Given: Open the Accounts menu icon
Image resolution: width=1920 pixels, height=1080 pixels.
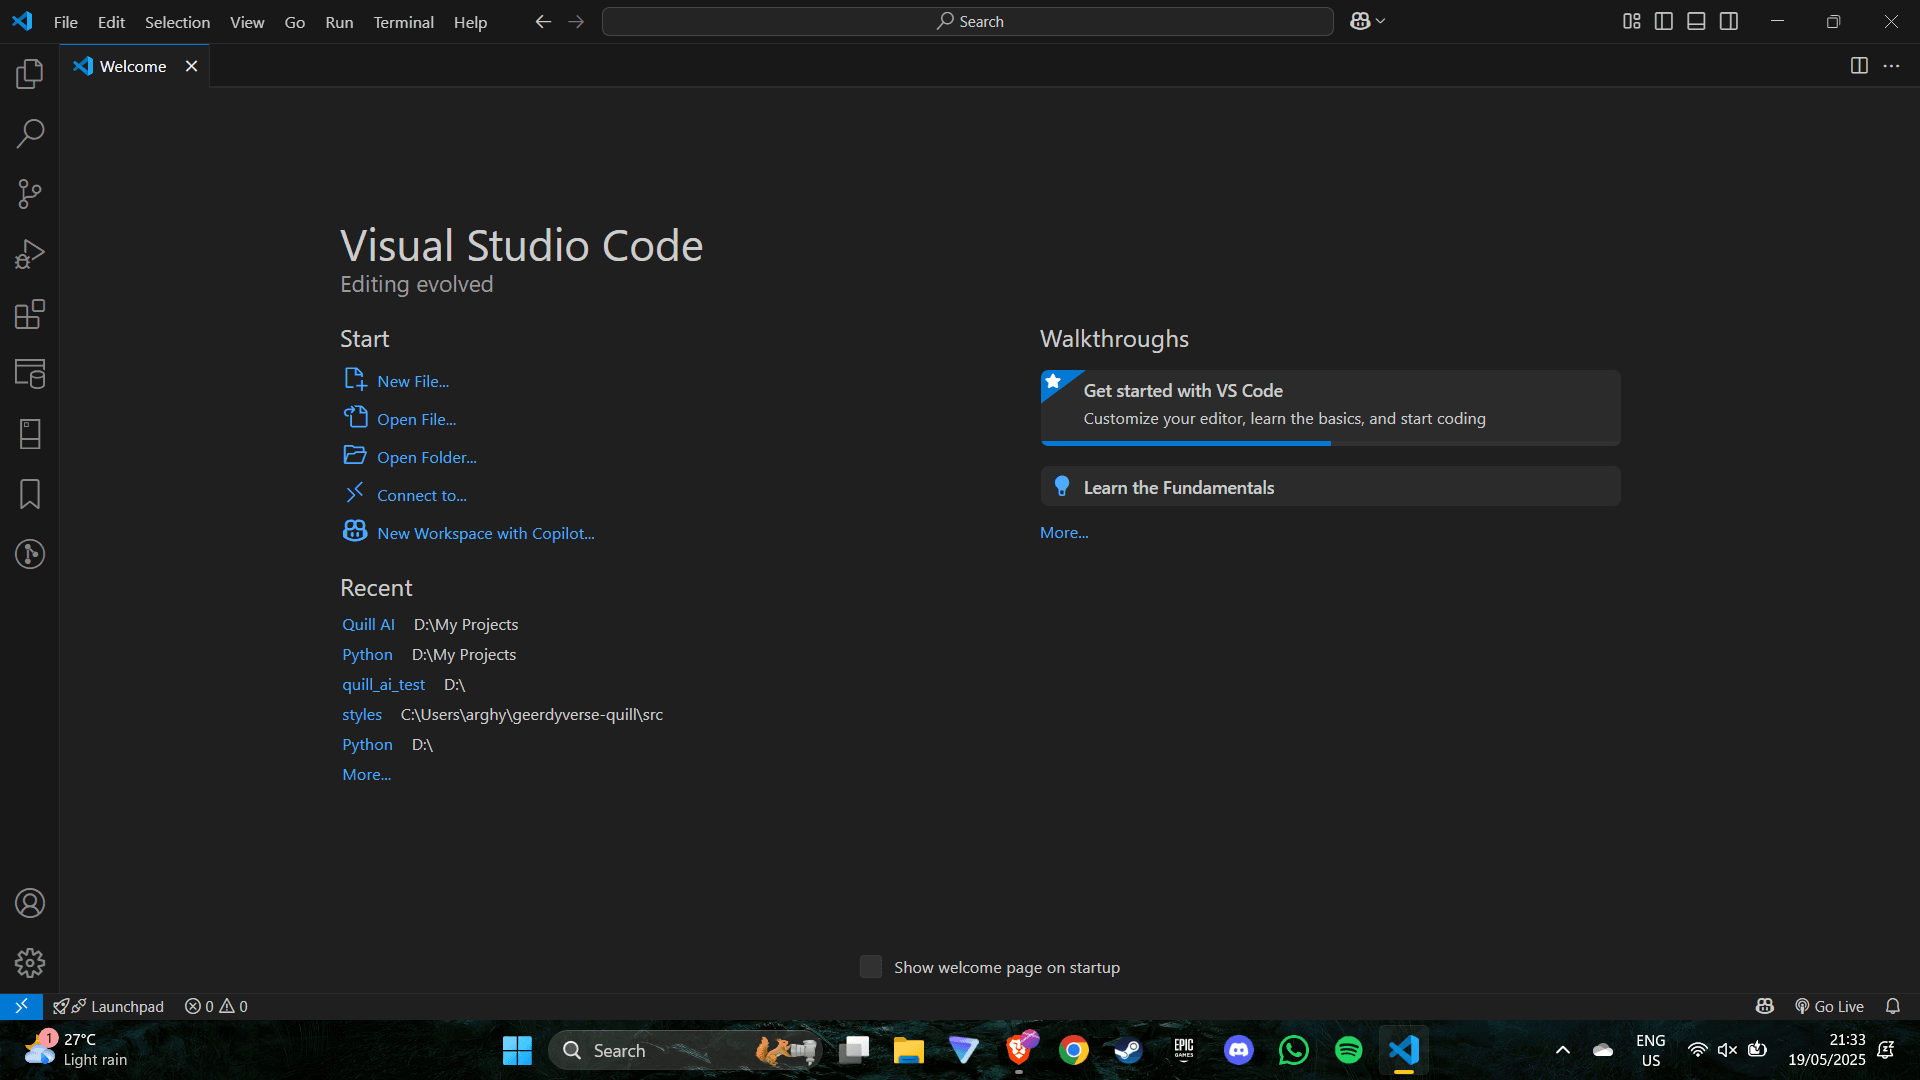Looking at the screenshot, I should (30, 903).
